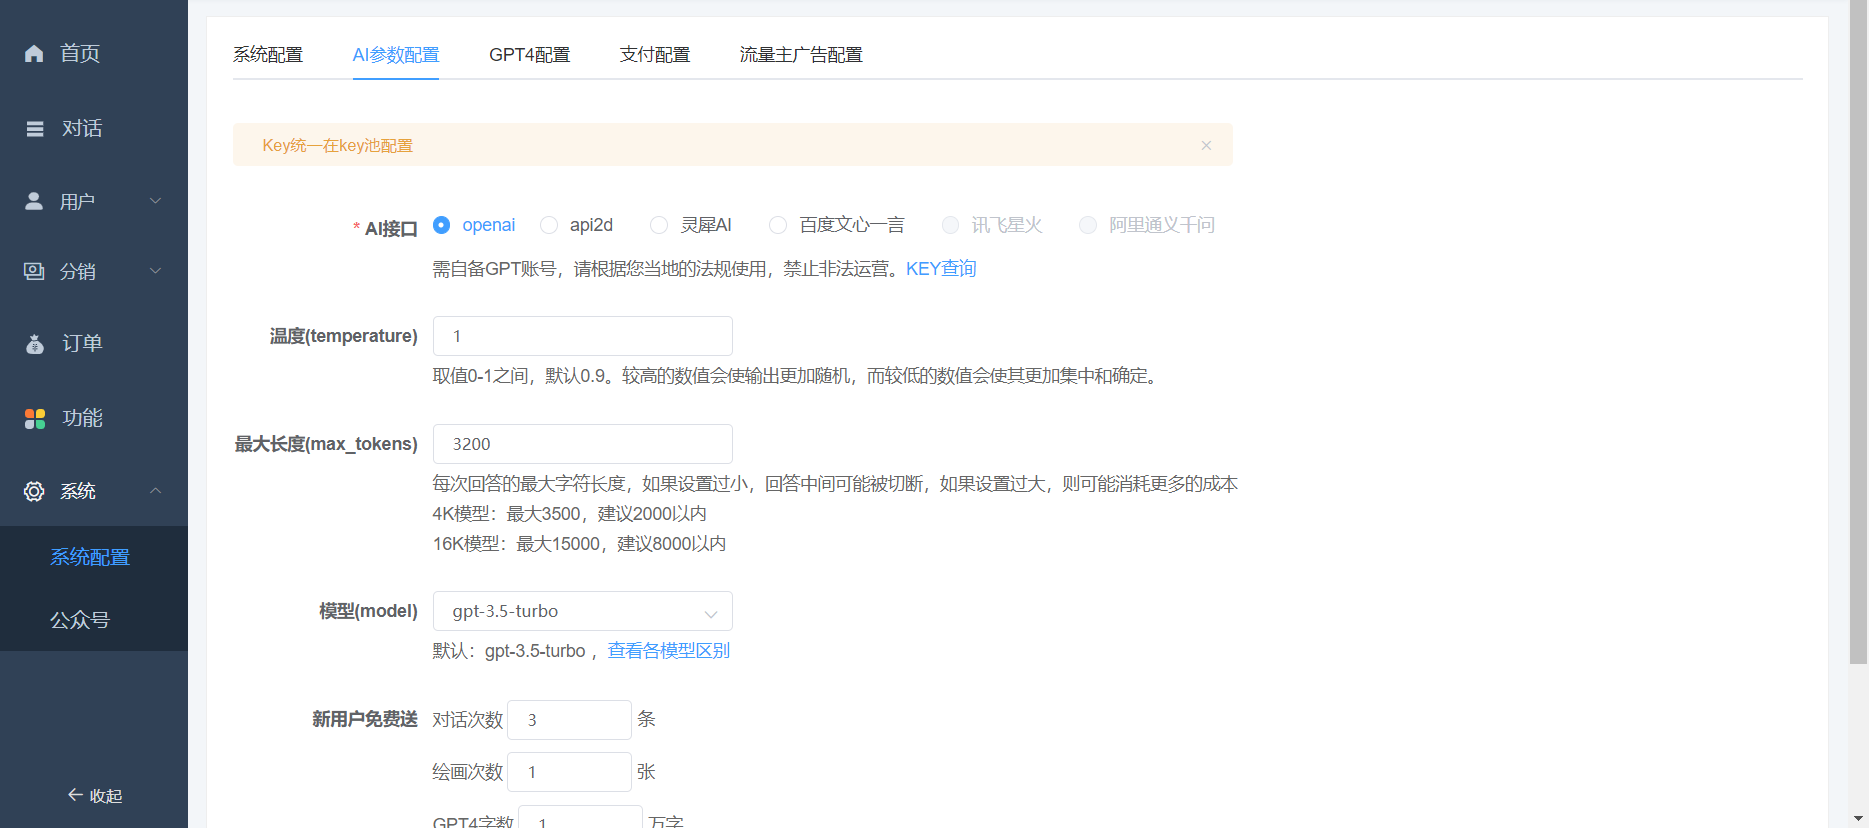Click the list icon beside 对话
1869x828 pixels.
coord(35,128)
